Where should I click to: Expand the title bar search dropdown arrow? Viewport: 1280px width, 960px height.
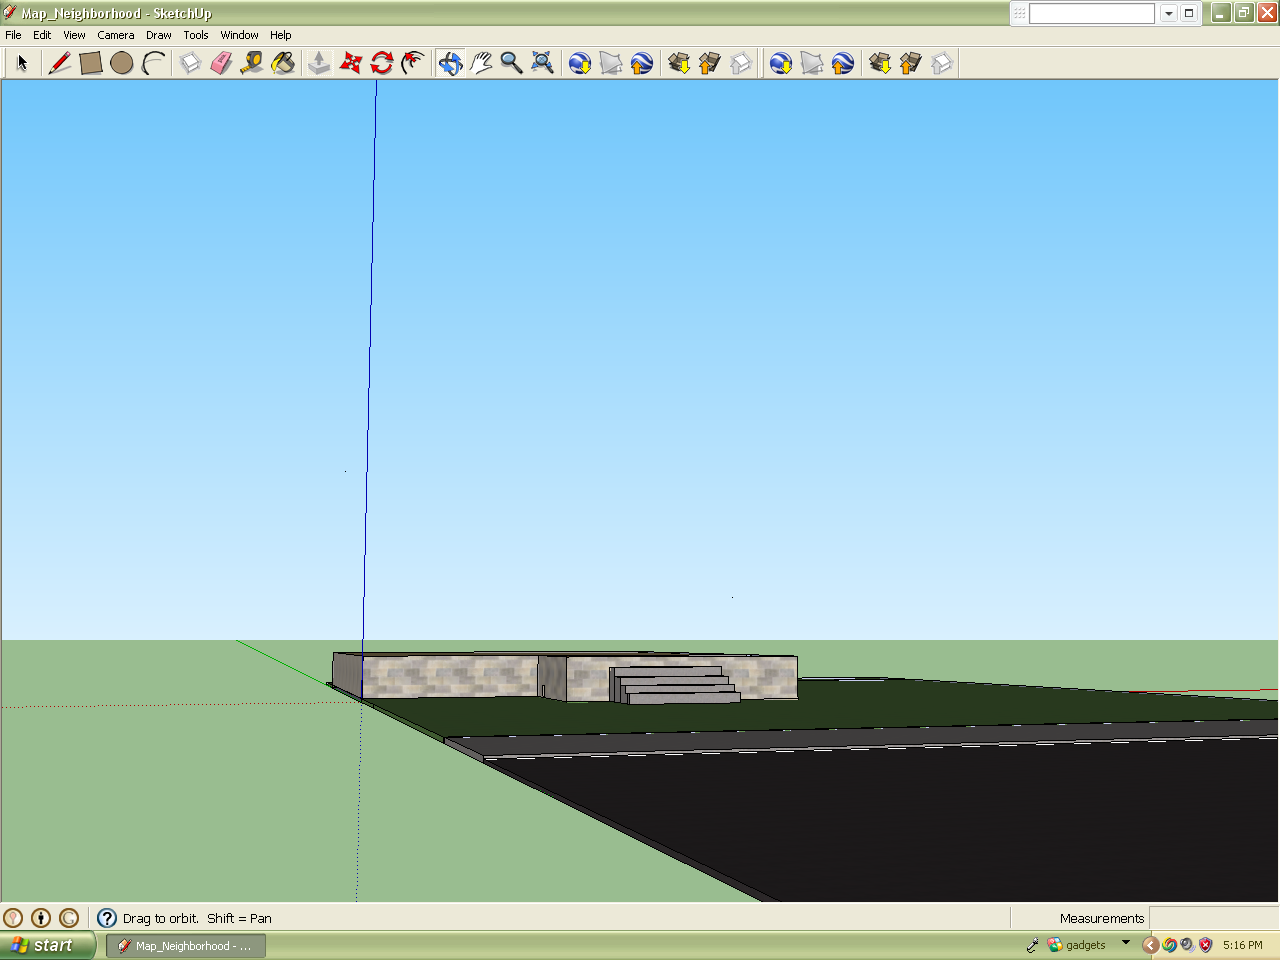coord(1168,13)
